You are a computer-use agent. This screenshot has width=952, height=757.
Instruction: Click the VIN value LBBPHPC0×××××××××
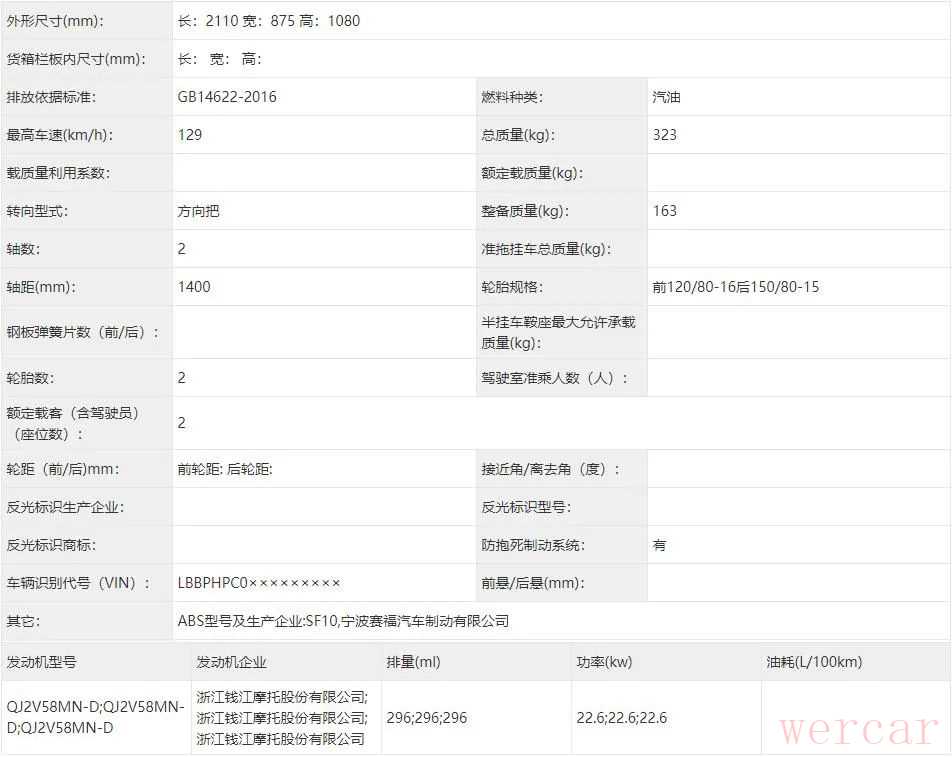pyautogui.click(x=259, y=583)
